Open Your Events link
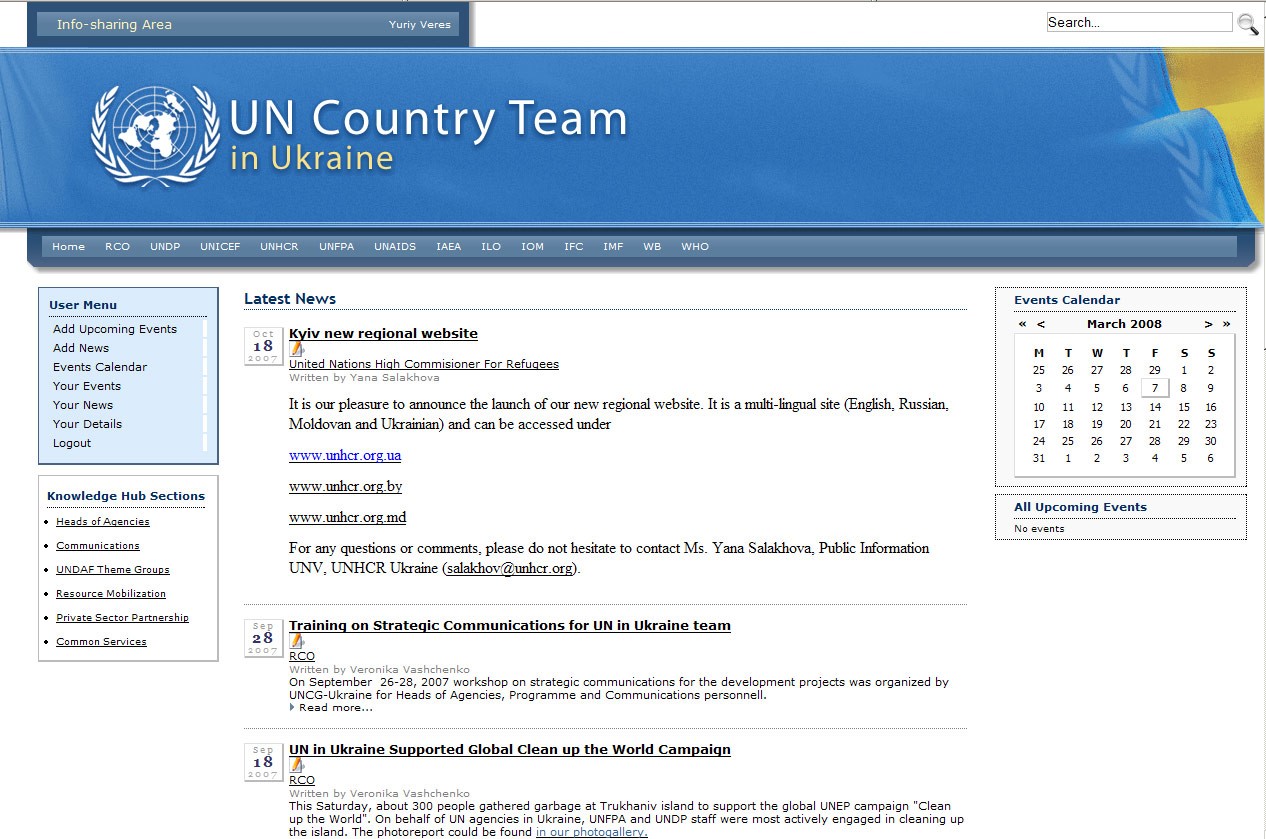 (x=87, y=386)
